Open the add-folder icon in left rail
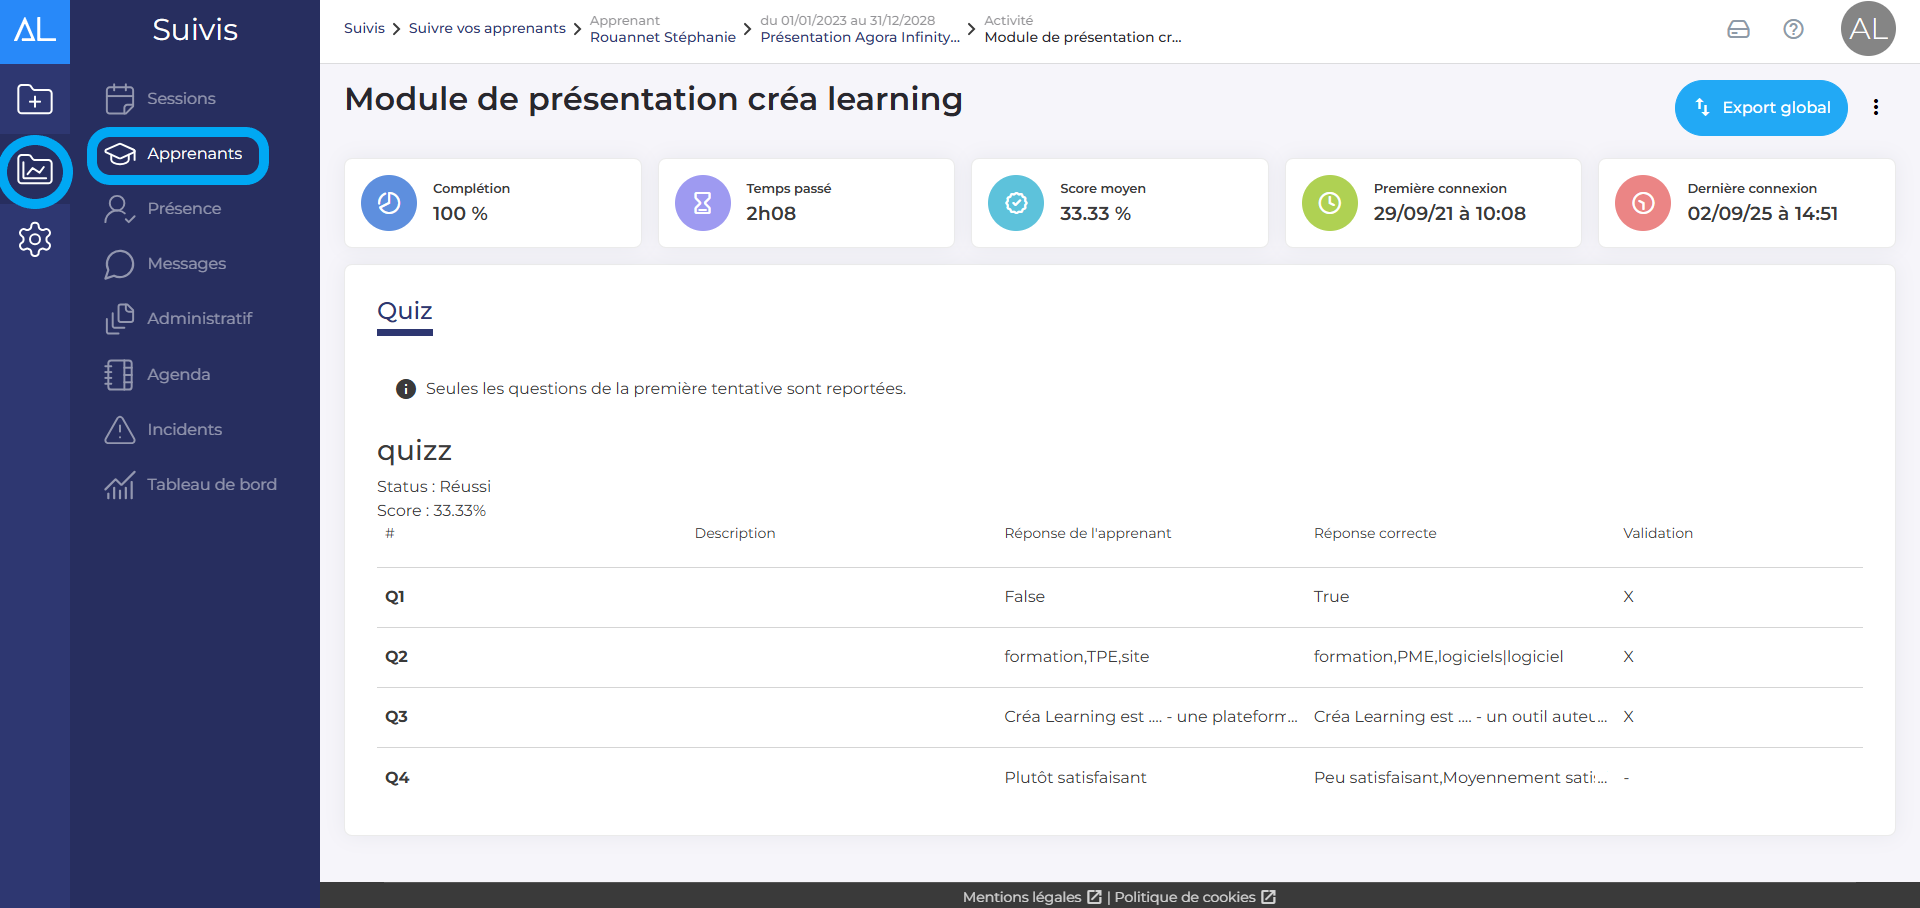This screenshot has height=908, width=1920. click(35, 100)
